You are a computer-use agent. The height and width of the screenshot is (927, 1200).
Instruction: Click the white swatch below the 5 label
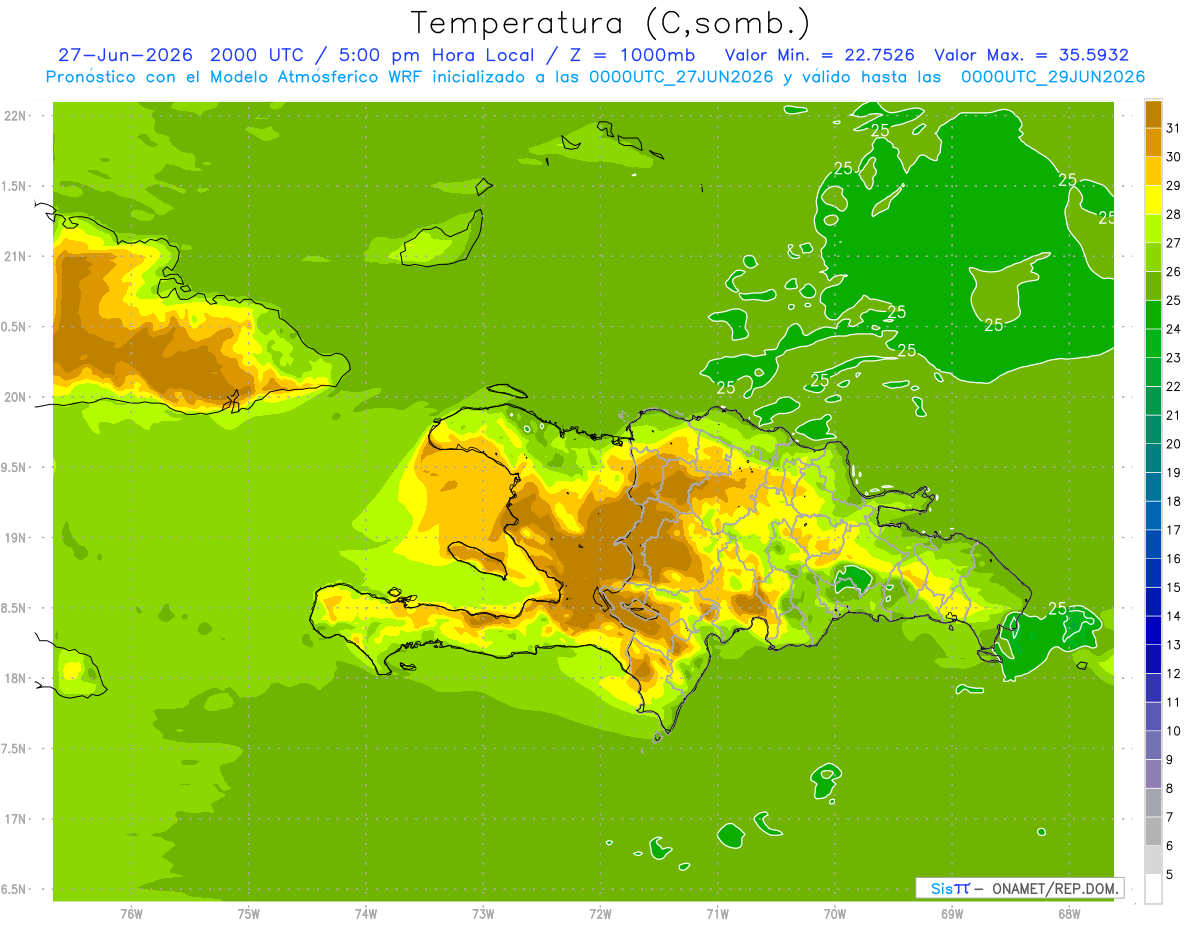click(x=1153, y=889)
